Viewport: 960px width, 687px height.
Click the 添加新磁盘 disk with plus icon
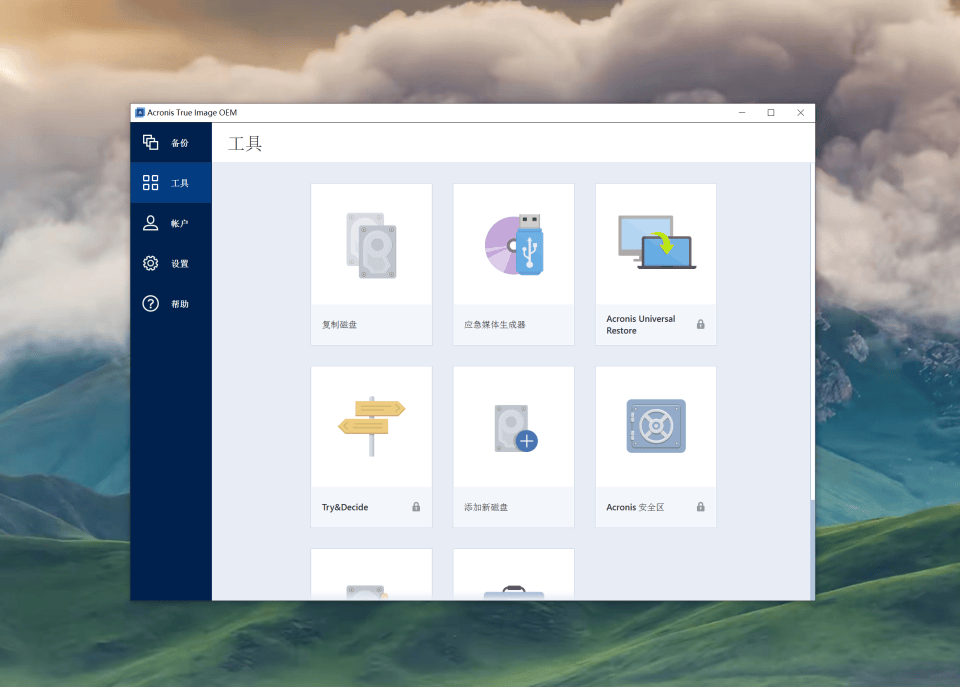tap(516, 428)
